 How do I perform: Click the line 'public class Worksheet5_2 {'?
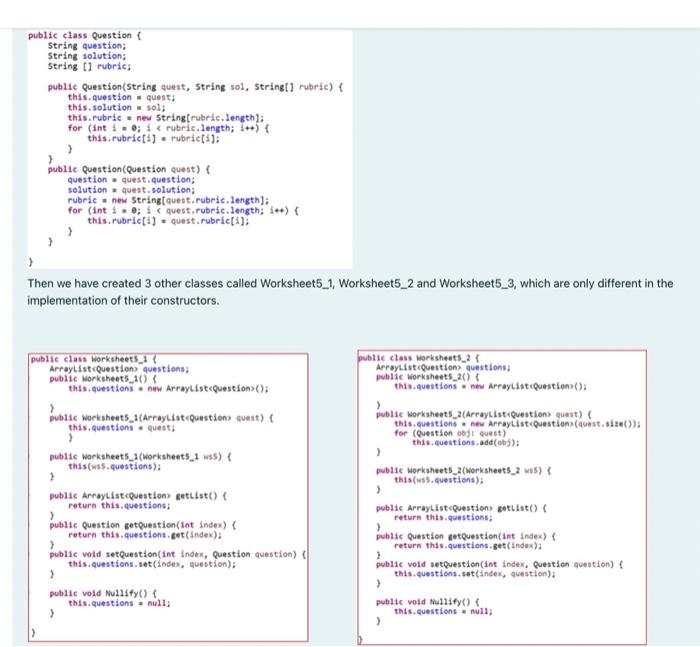(419, 358)
